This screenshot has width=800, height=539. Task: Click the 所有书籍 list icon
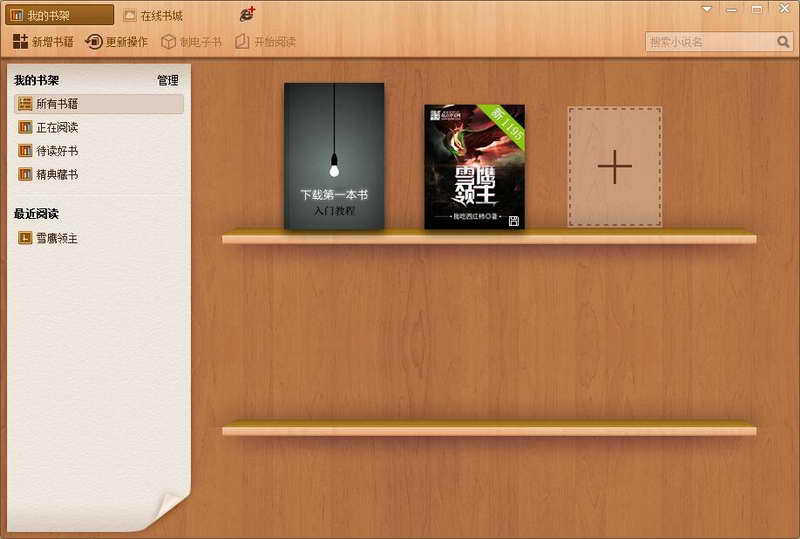25,104
